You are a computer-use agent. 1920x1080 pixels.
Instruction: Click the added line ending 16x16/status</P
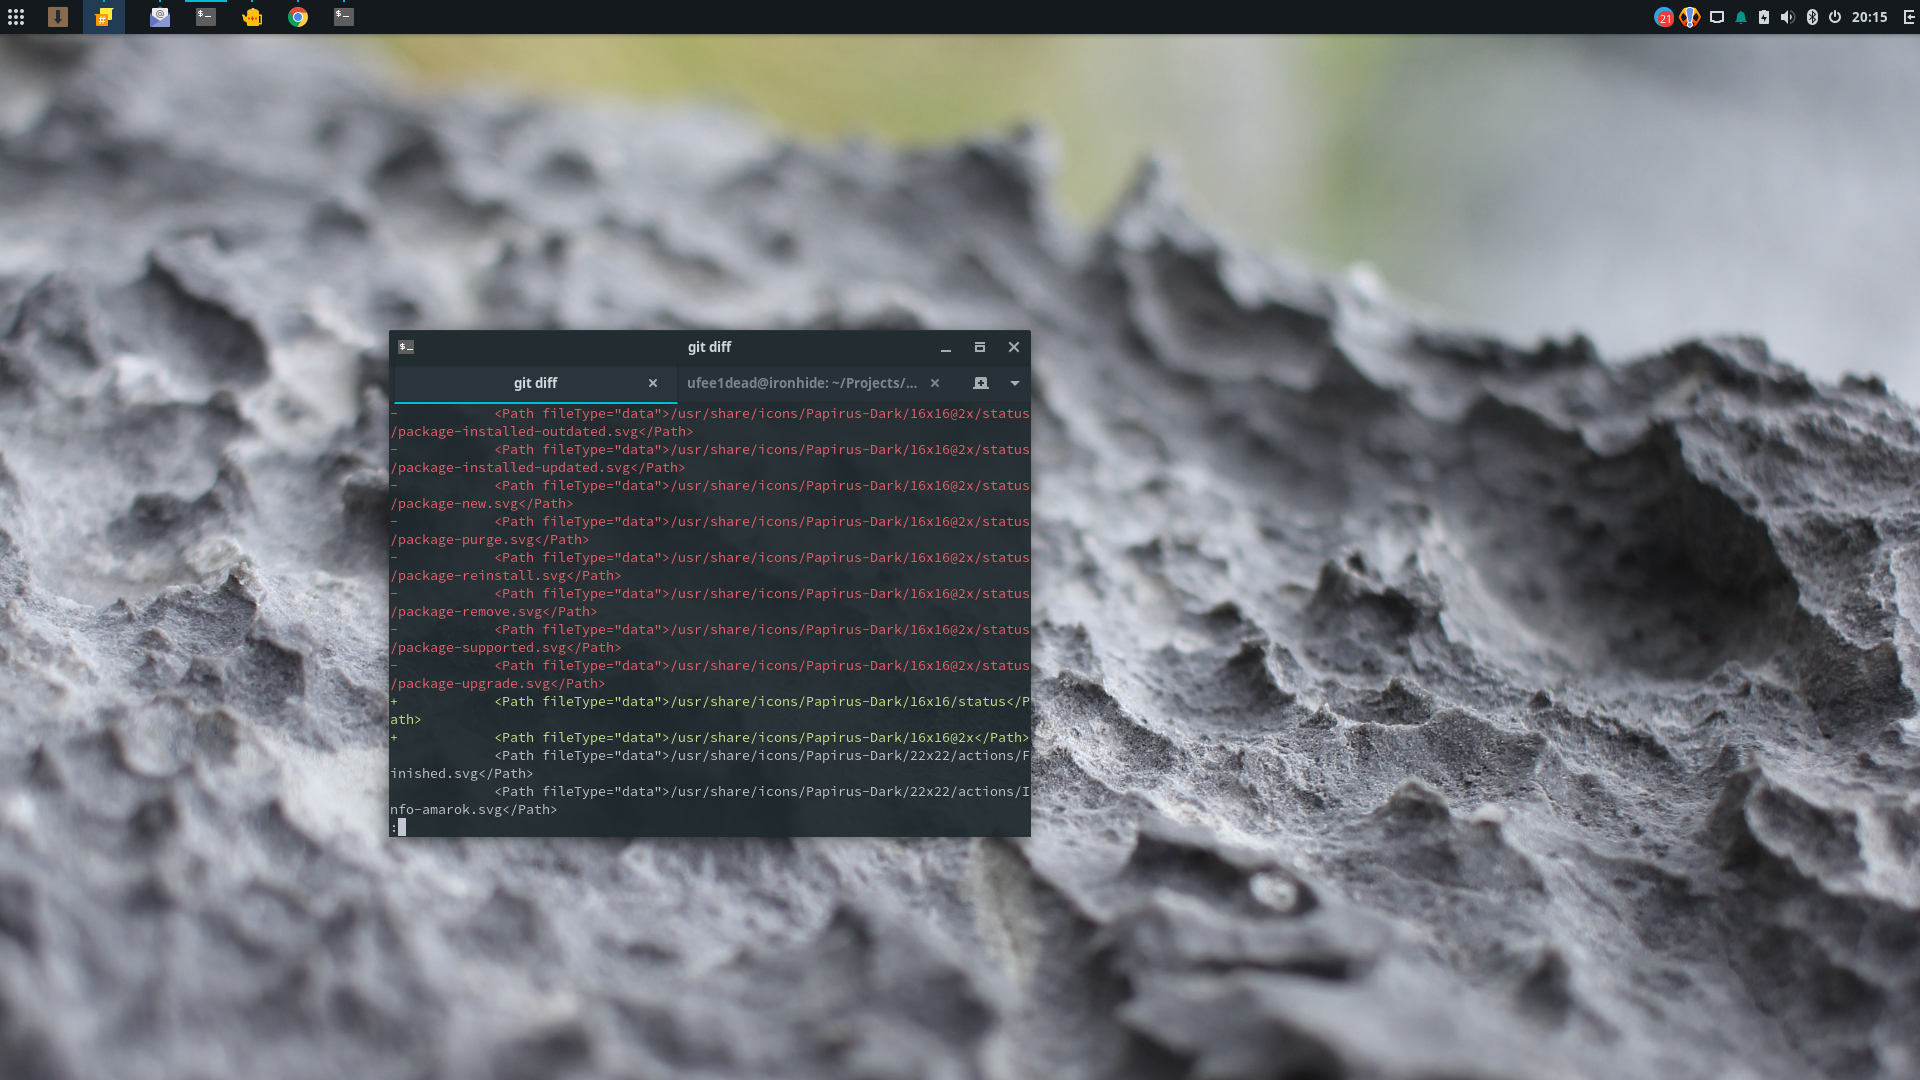[710, 702]
